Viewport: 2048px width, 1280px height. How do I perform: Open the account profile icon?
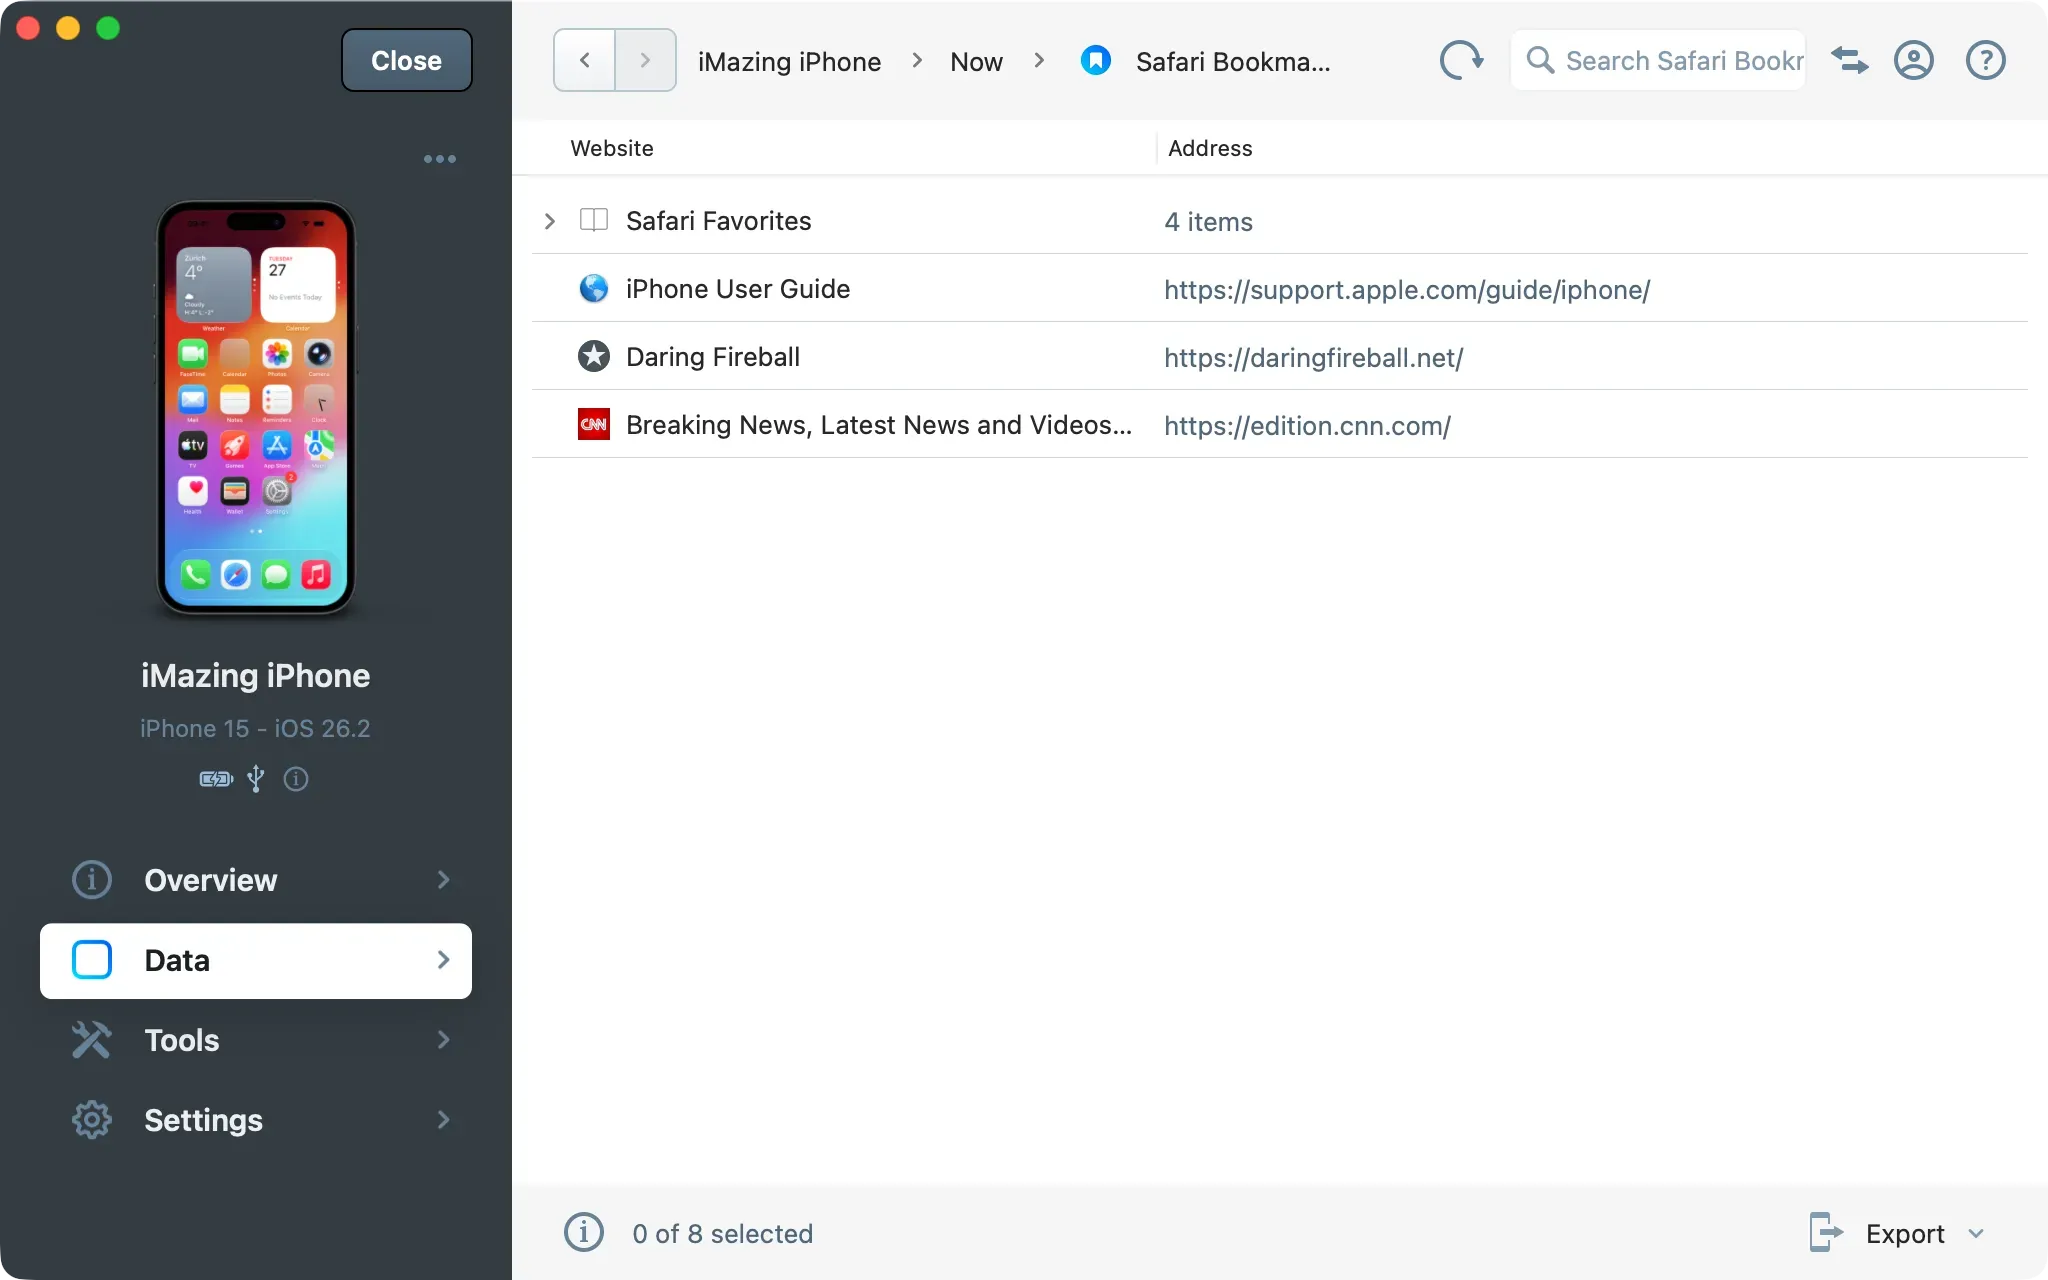click(x=1914, y=60)
